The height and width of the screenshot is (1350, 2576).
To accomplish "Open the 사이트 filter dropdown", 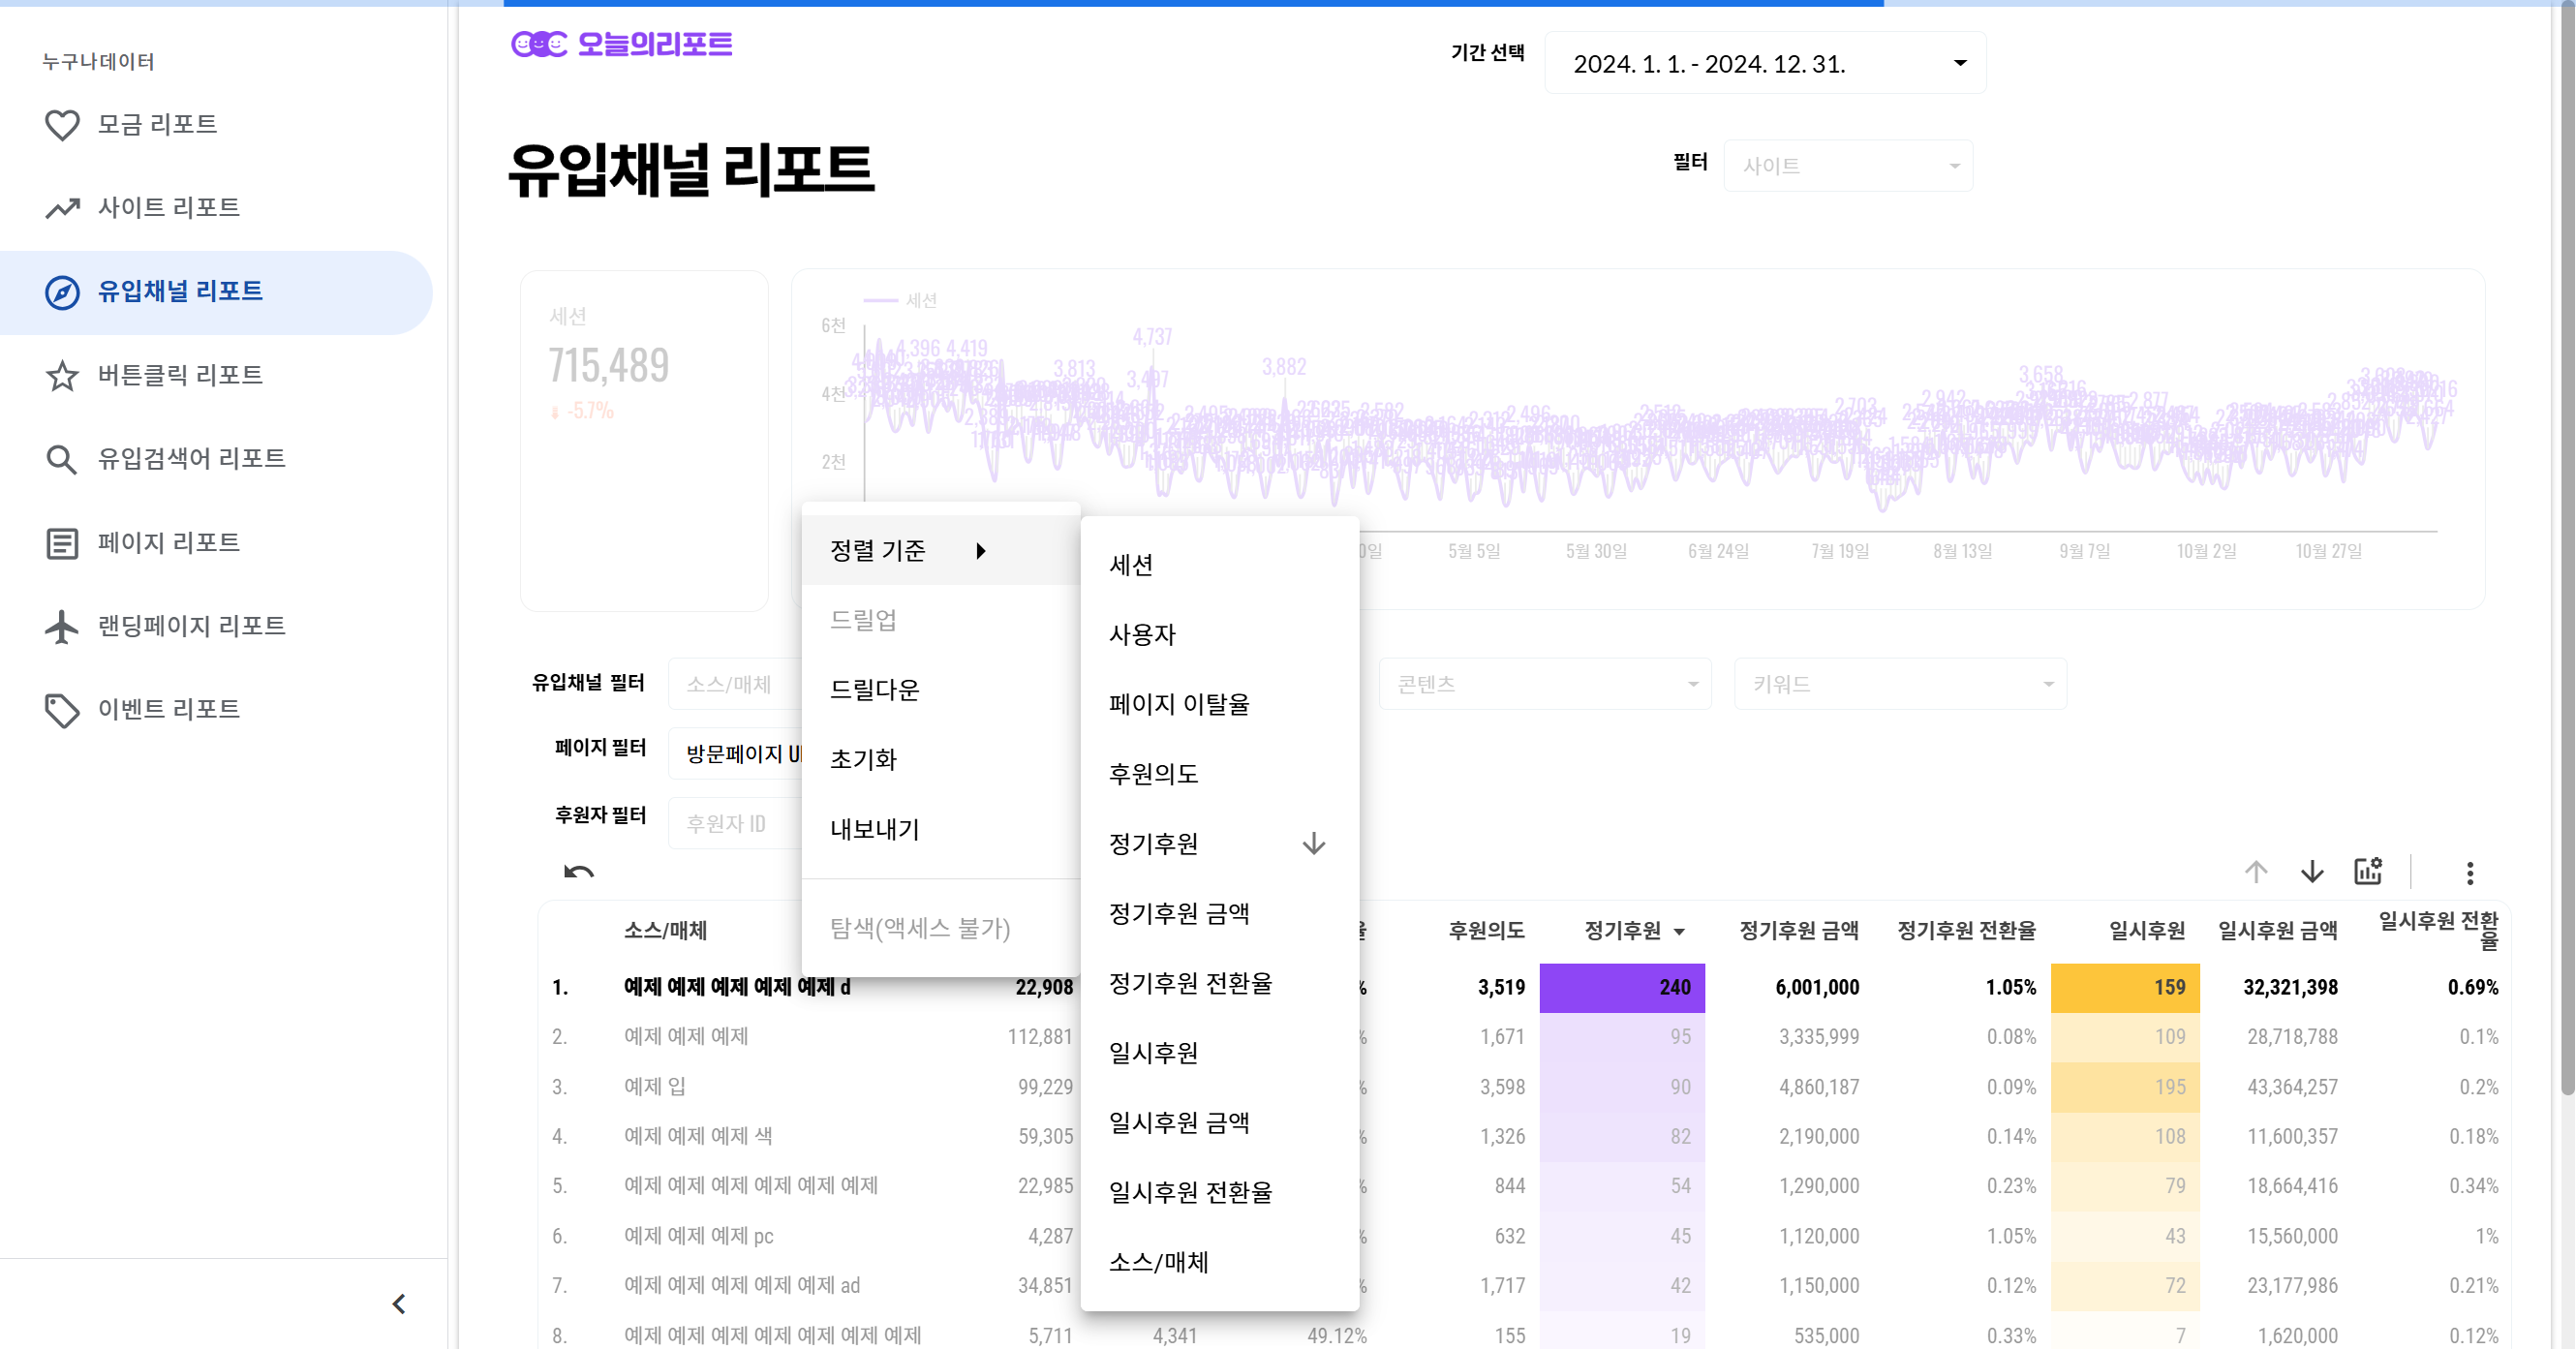I will click(1848, 166).
